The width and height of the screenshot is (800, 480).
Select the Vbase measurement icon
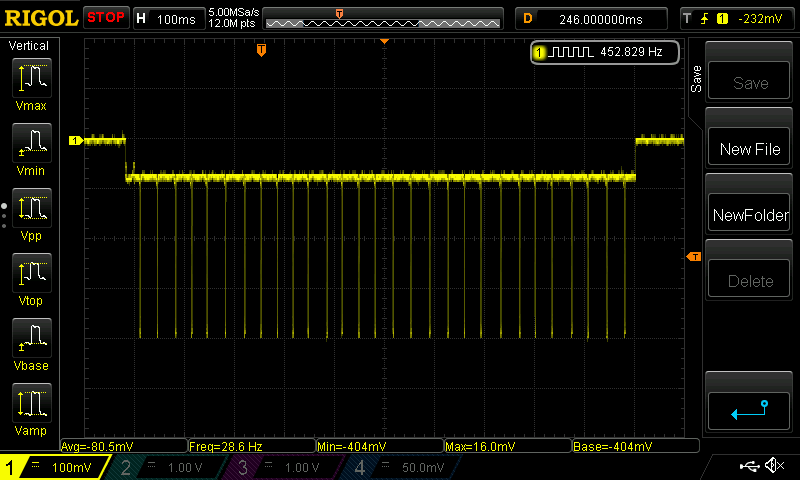(31, 345)
